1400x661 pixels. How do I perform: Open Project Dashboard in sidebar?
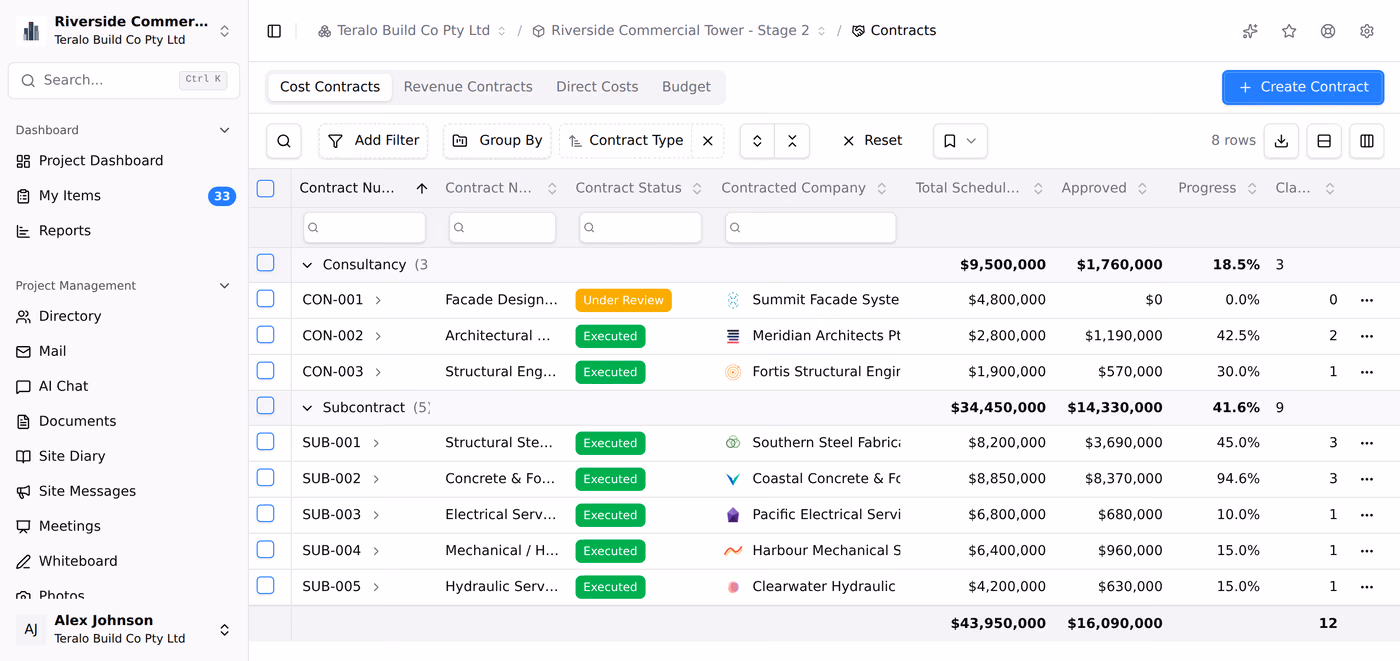(124, 161)
